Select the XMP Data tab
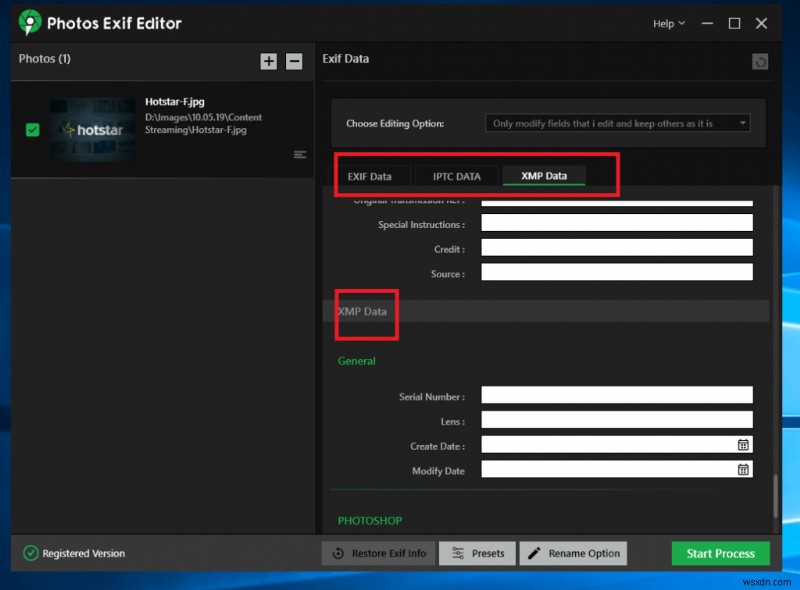 (x=544, y=175)
